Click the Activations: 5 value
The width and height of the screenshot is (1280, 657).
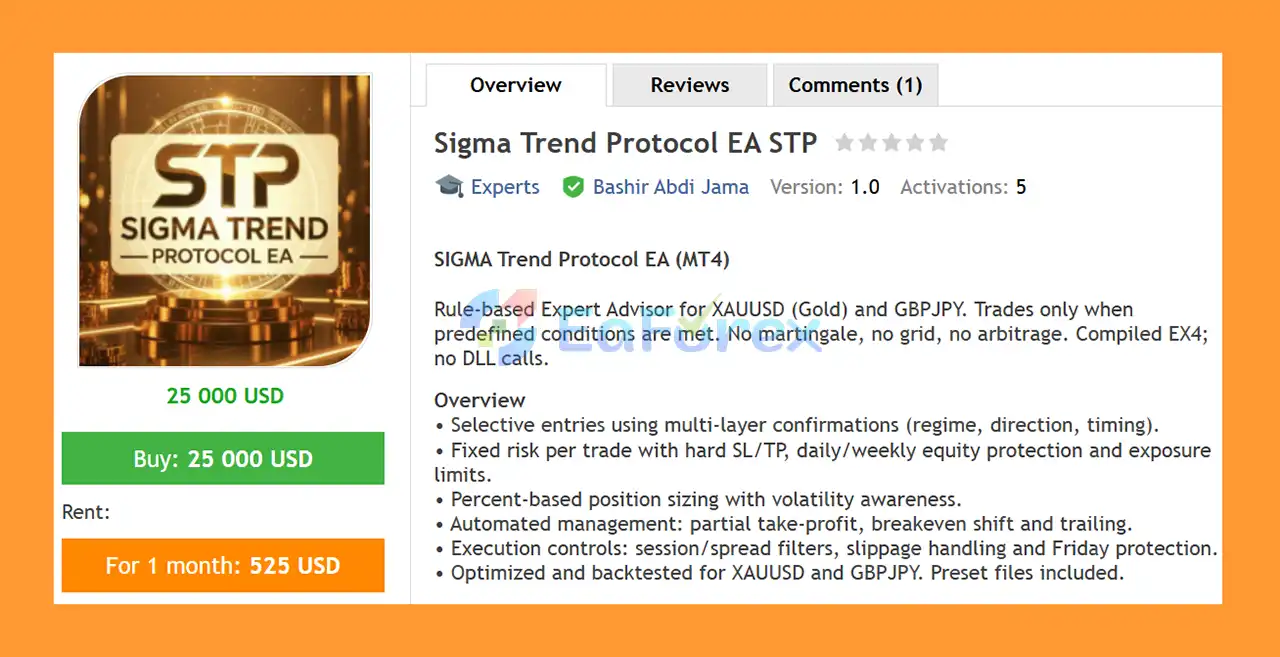coord(962,187)
